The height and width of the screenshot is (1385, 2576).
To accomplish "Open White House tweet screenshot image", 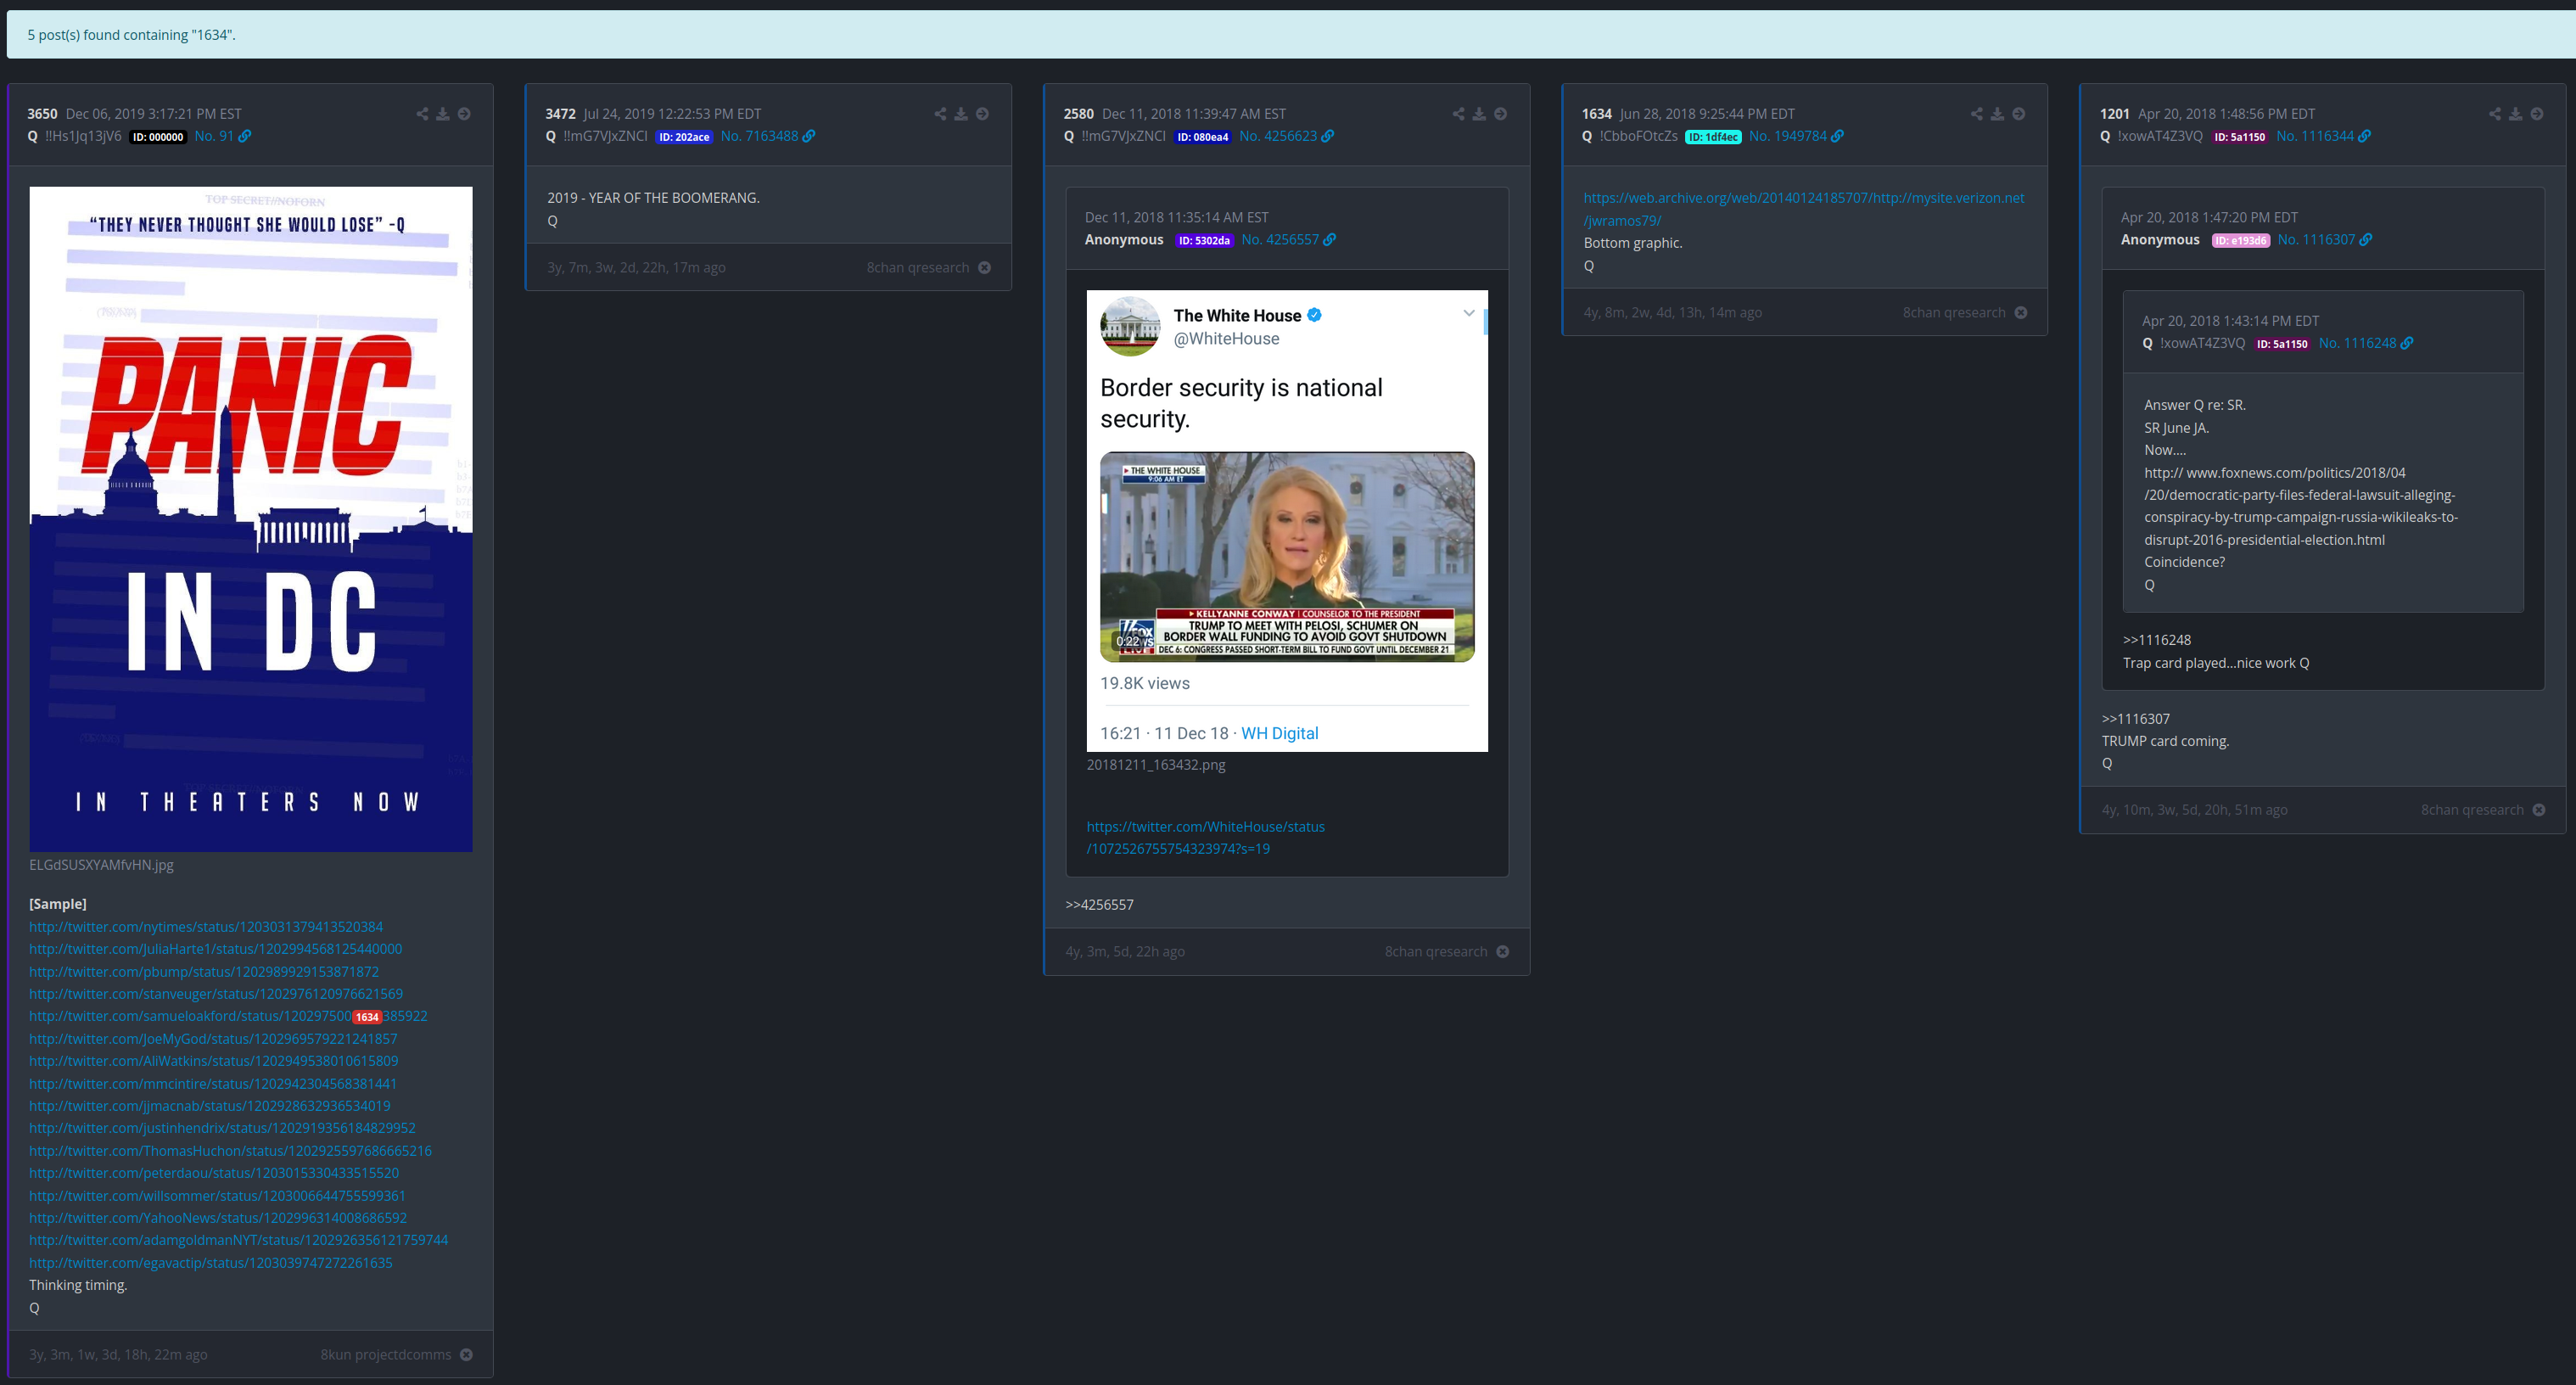I will 1287,521.
